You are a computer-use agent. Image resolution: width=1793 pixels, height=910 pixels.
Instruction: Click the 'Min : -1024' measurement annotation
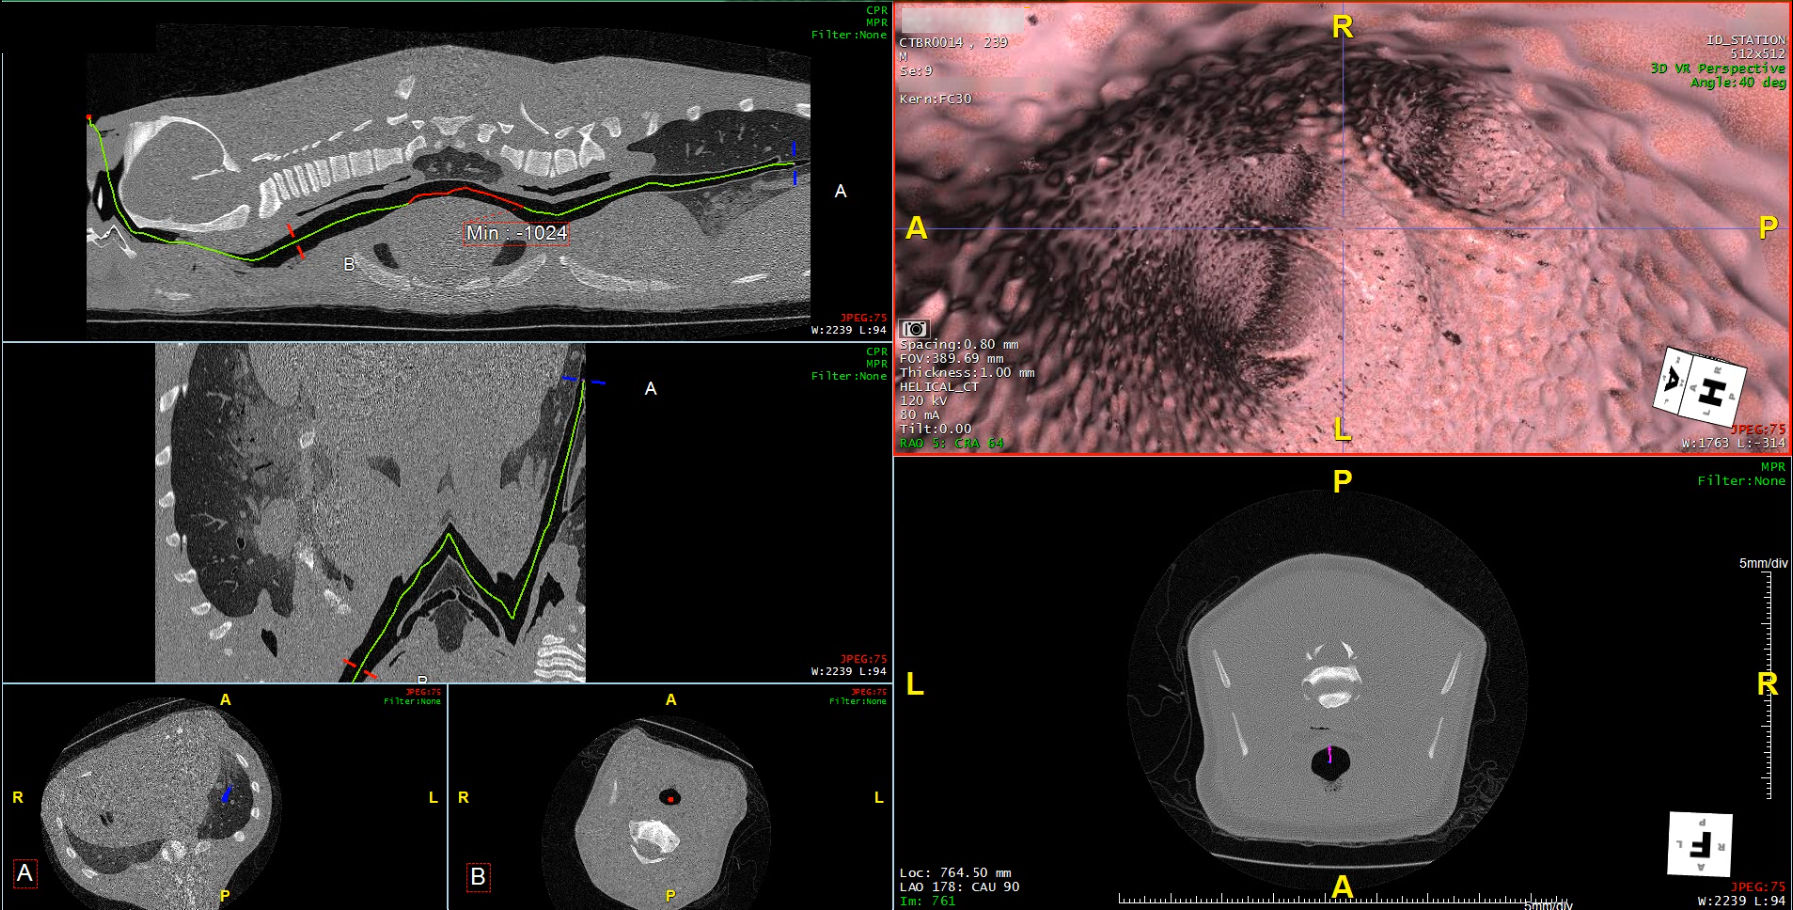[x=516, y=233]
